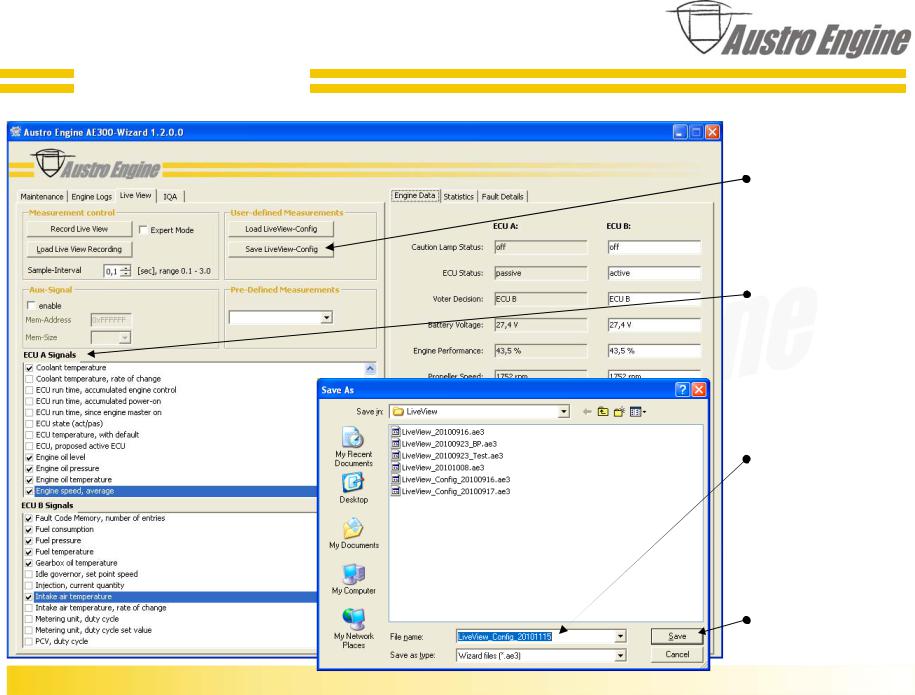Adjust the Sample-Interval spinner arrows
The width and height of the screenshot is (915, 695).
click(125, 271)
